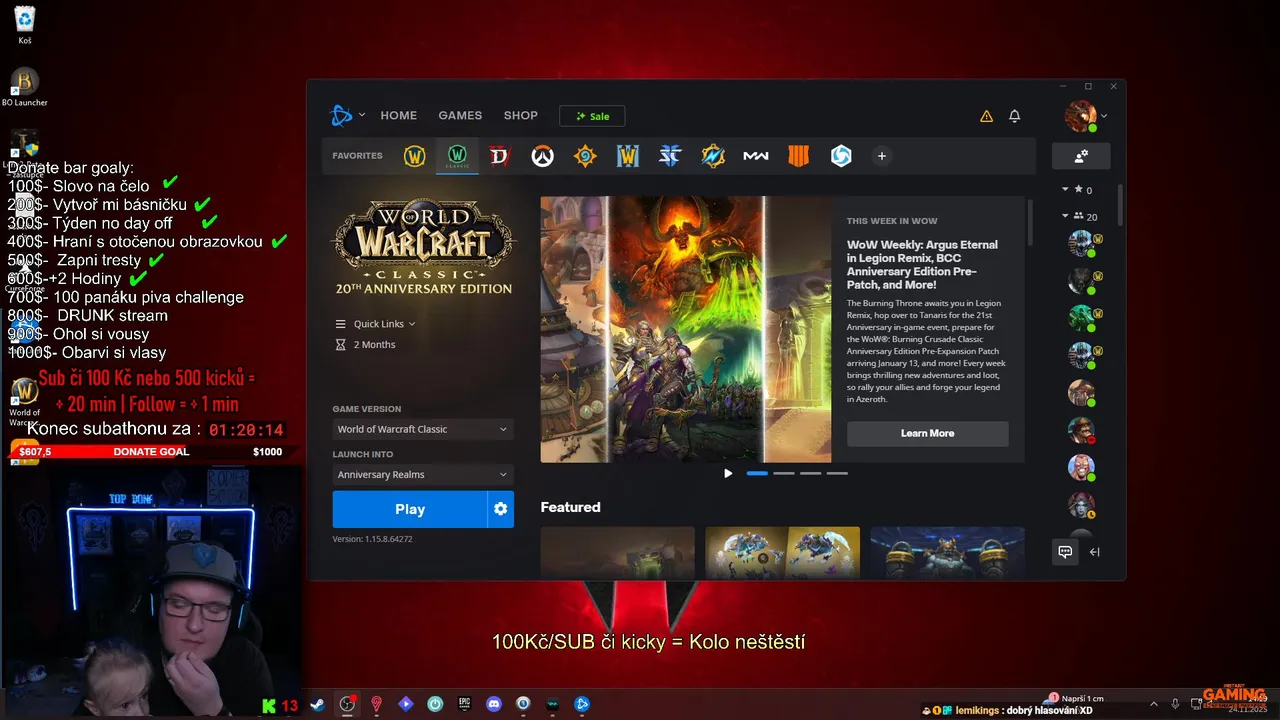Expand the dropdown next to Battle.net logo

pos(362,115)
